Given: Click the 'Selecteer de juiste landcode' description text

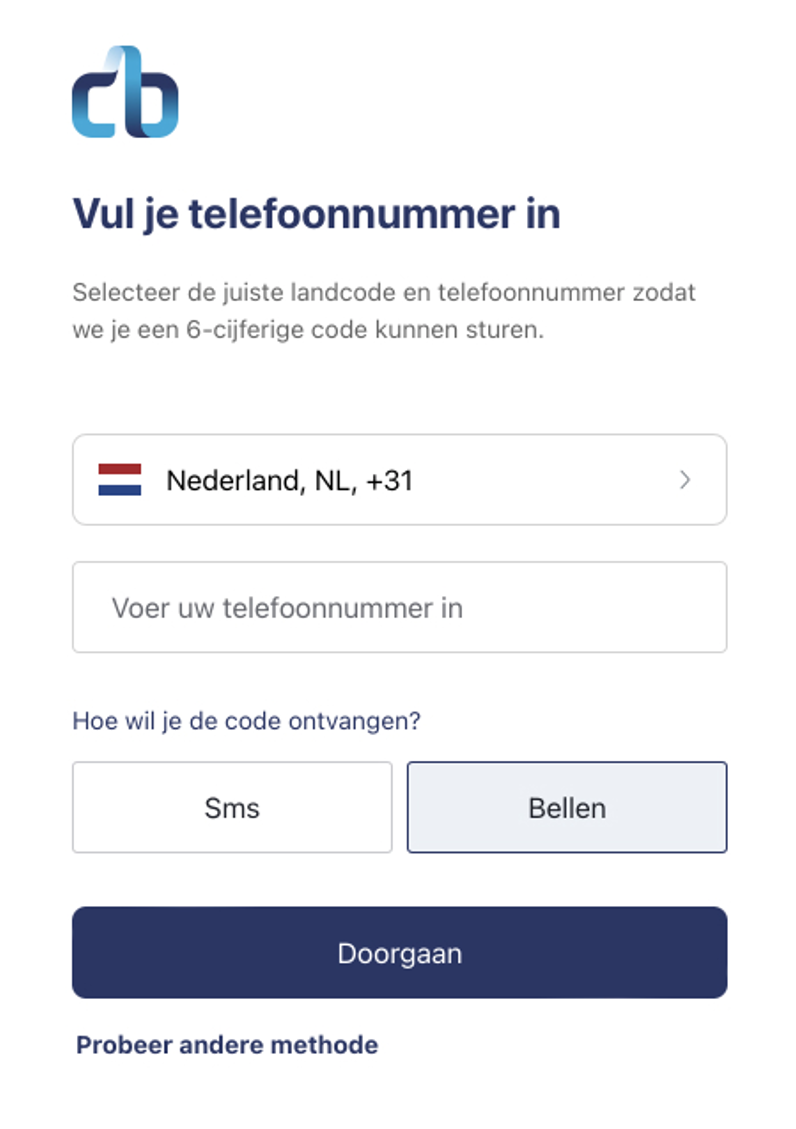Looking at the screenshot, I should point(384,311).
